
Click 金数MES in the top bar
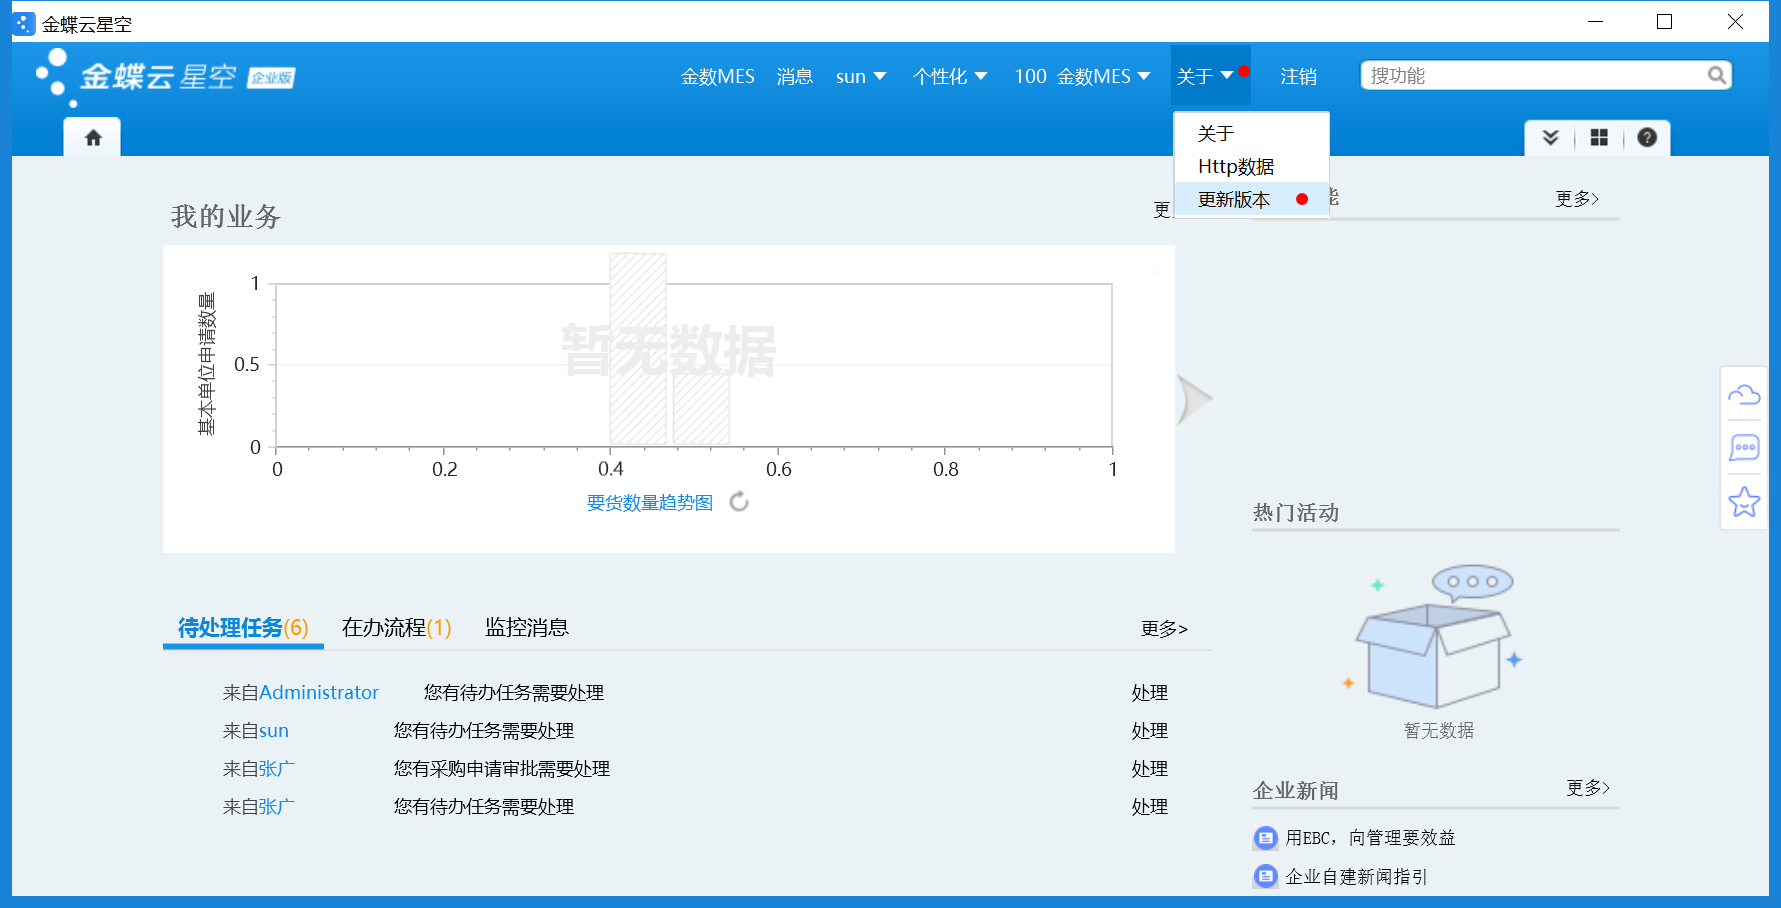pyautogui.click(x=718, y=77)
